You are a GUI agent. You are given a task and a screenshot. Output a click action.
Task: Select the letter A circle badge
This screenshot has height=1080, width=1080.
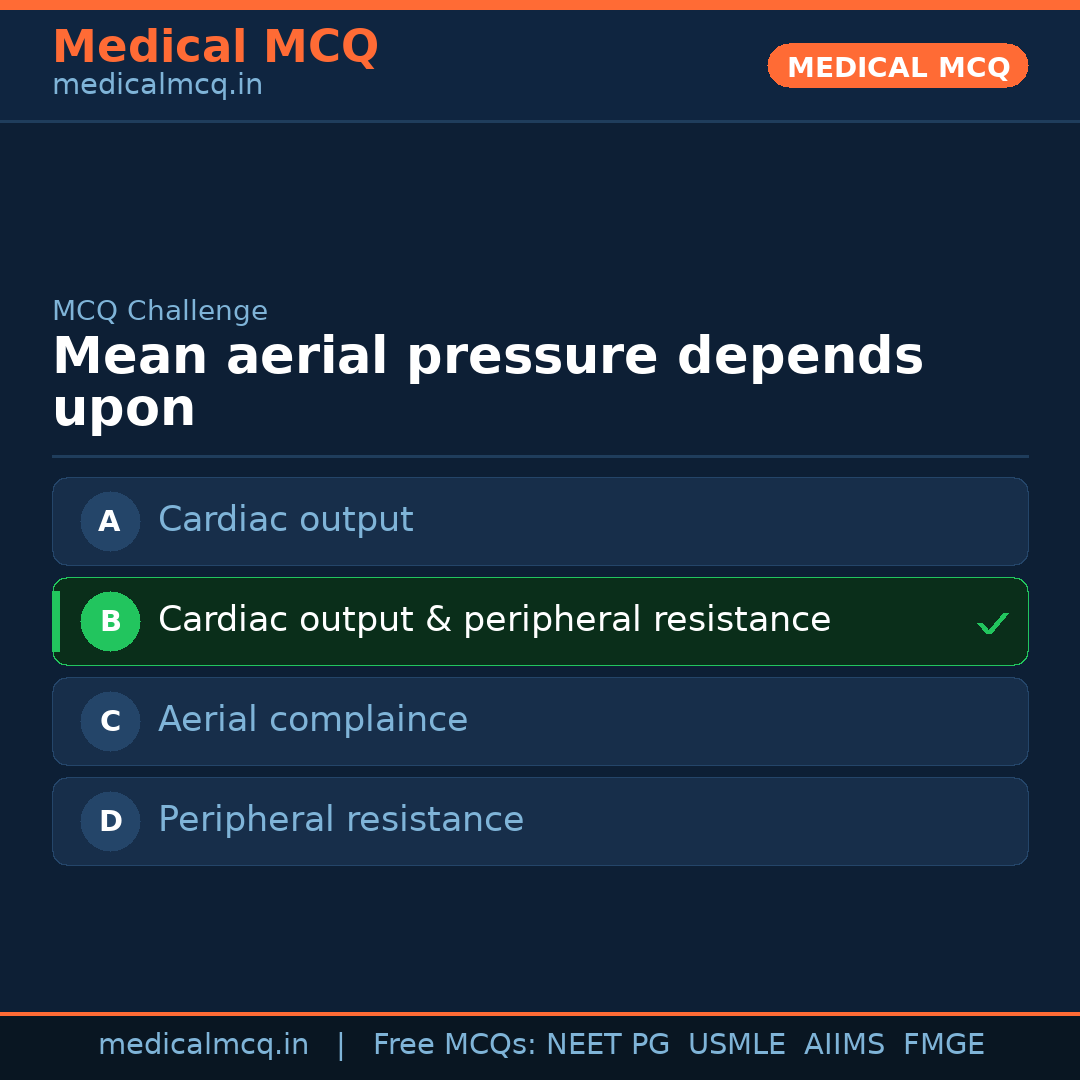pyautogui.click(x=110, y=521)
